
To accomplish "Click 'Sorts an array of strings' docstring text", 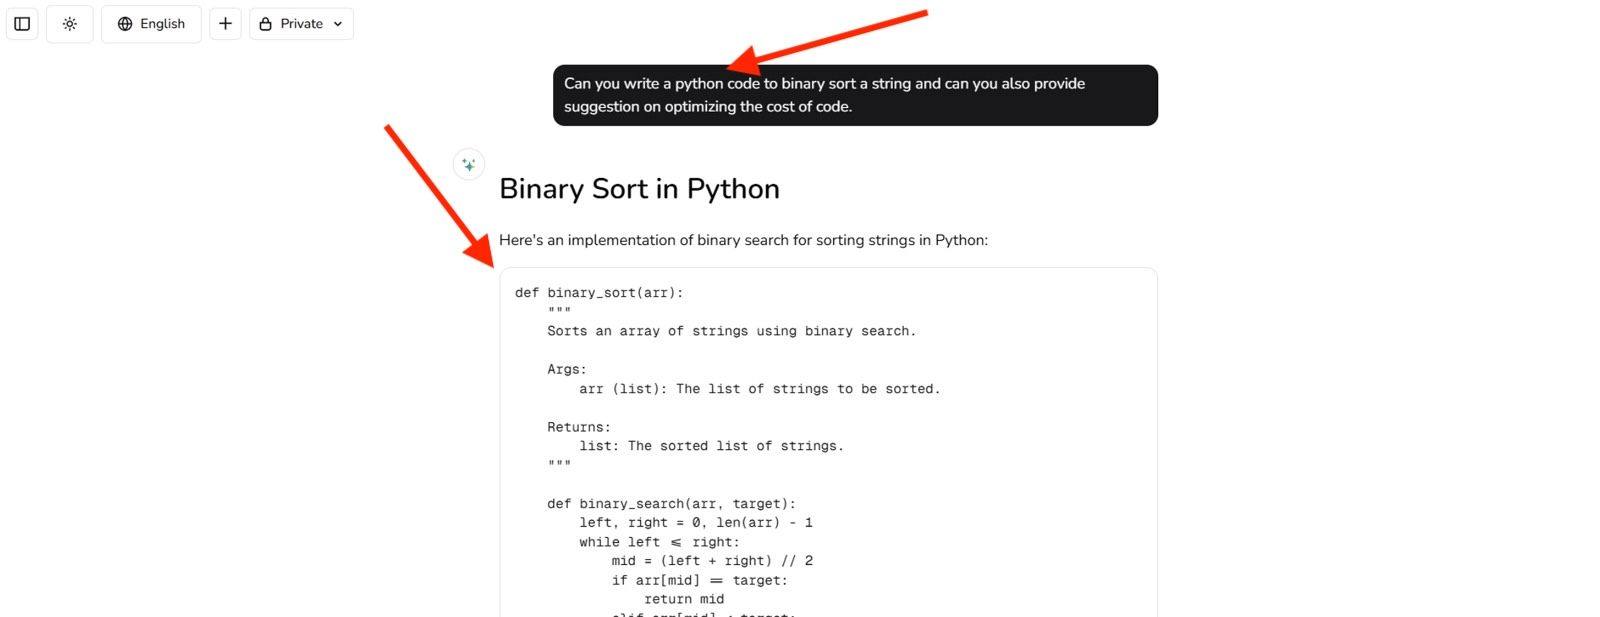I will pos(731,331).
